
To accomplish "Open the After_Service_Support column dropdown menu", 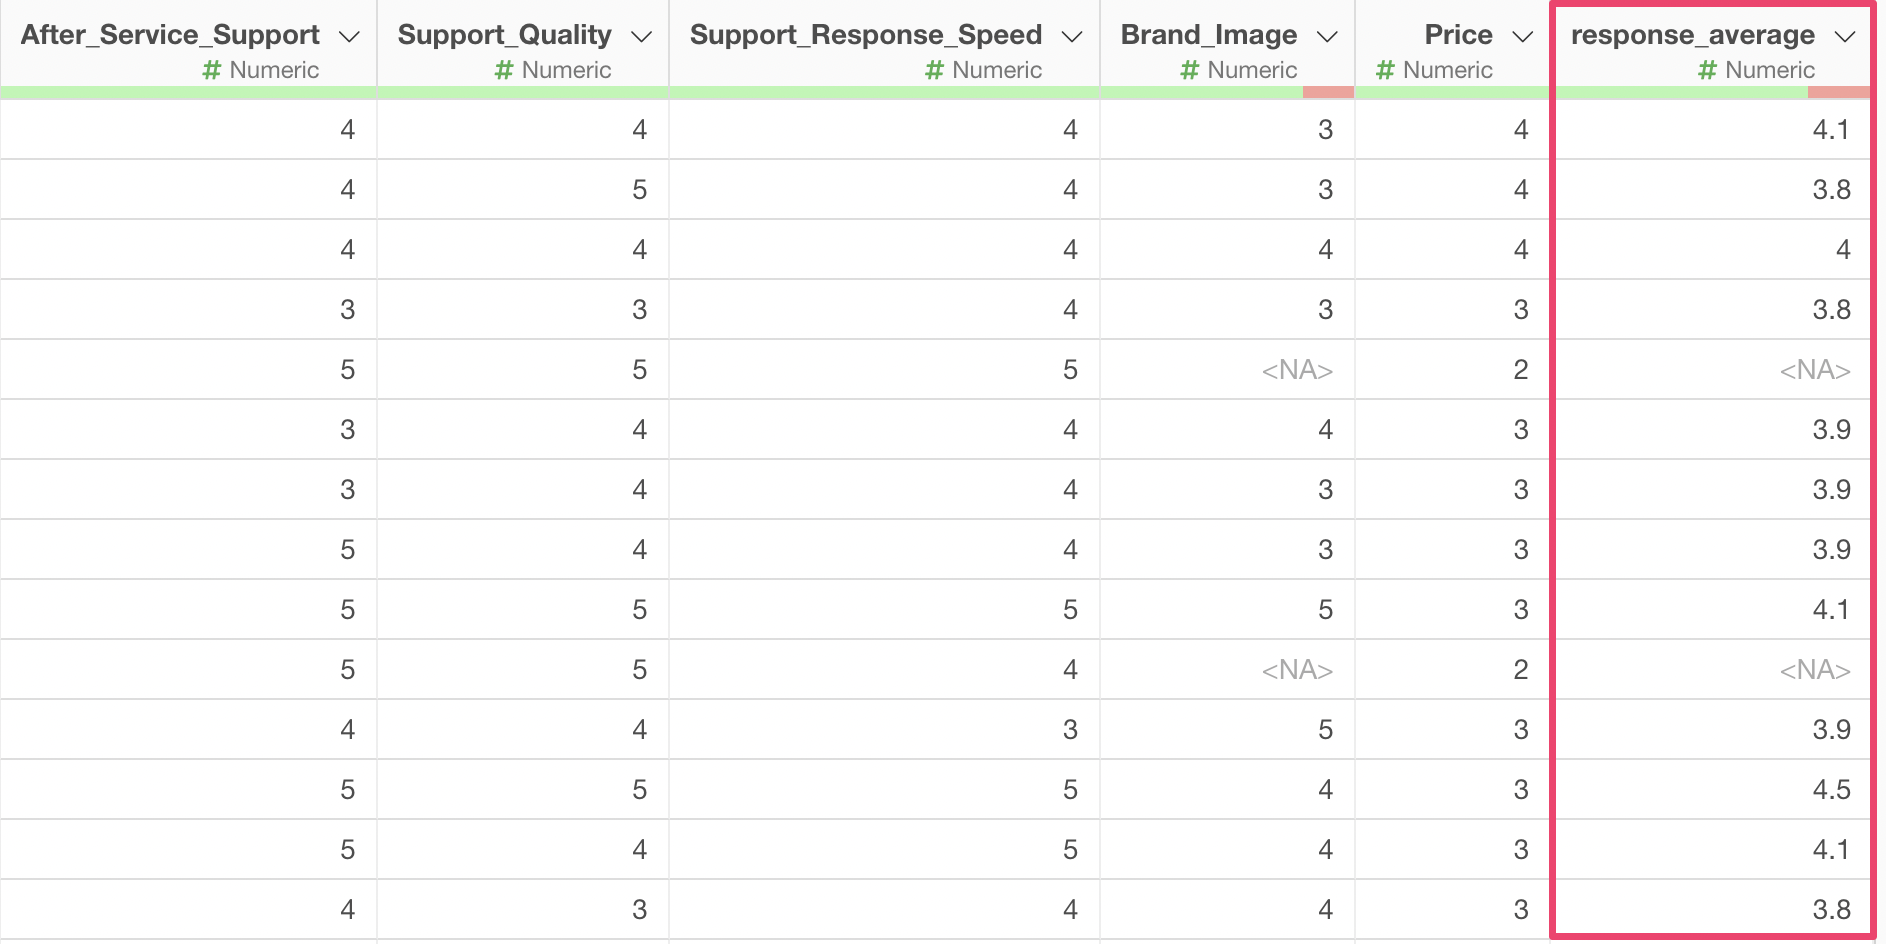I will click(x=349, y=37).
